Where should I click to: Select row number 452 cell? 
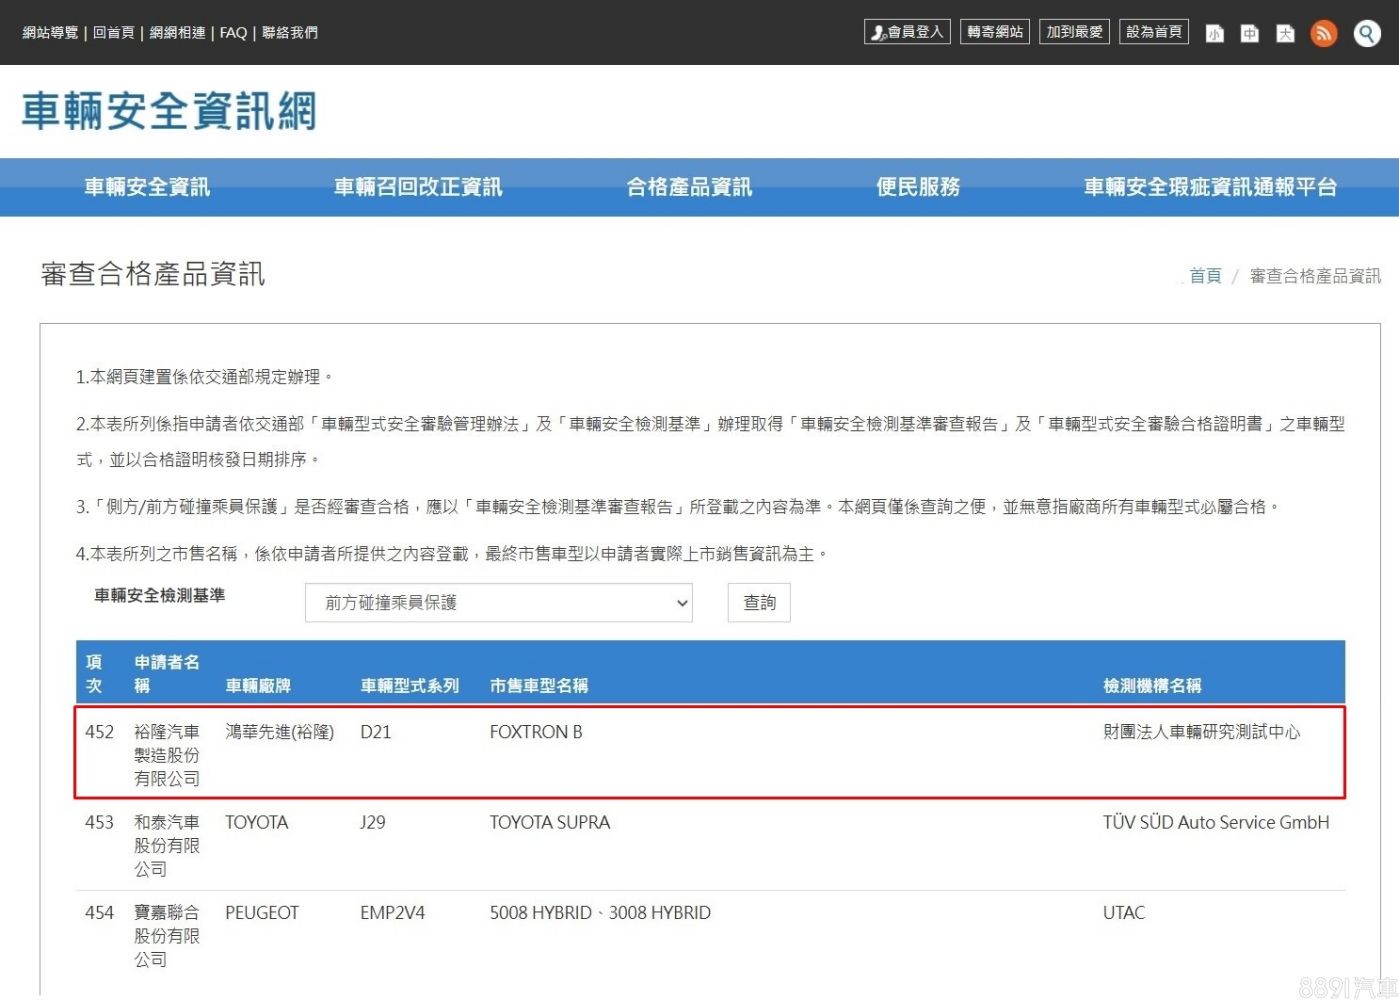coord(100,732)
